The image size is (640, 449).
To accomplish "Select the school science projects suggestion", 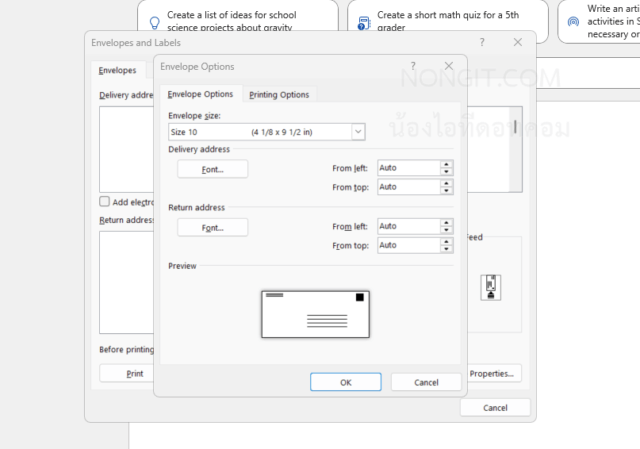I will point(238,16).
